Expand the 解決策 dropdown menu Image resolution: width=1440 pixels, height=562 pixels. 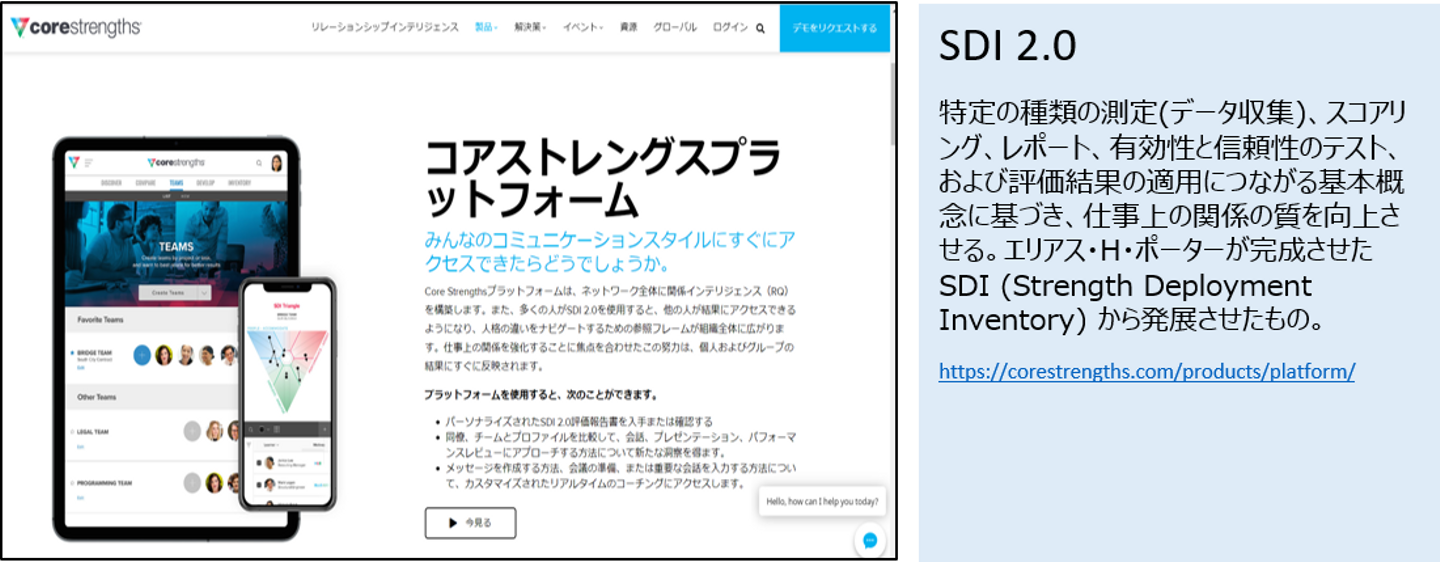click(530, 28)
